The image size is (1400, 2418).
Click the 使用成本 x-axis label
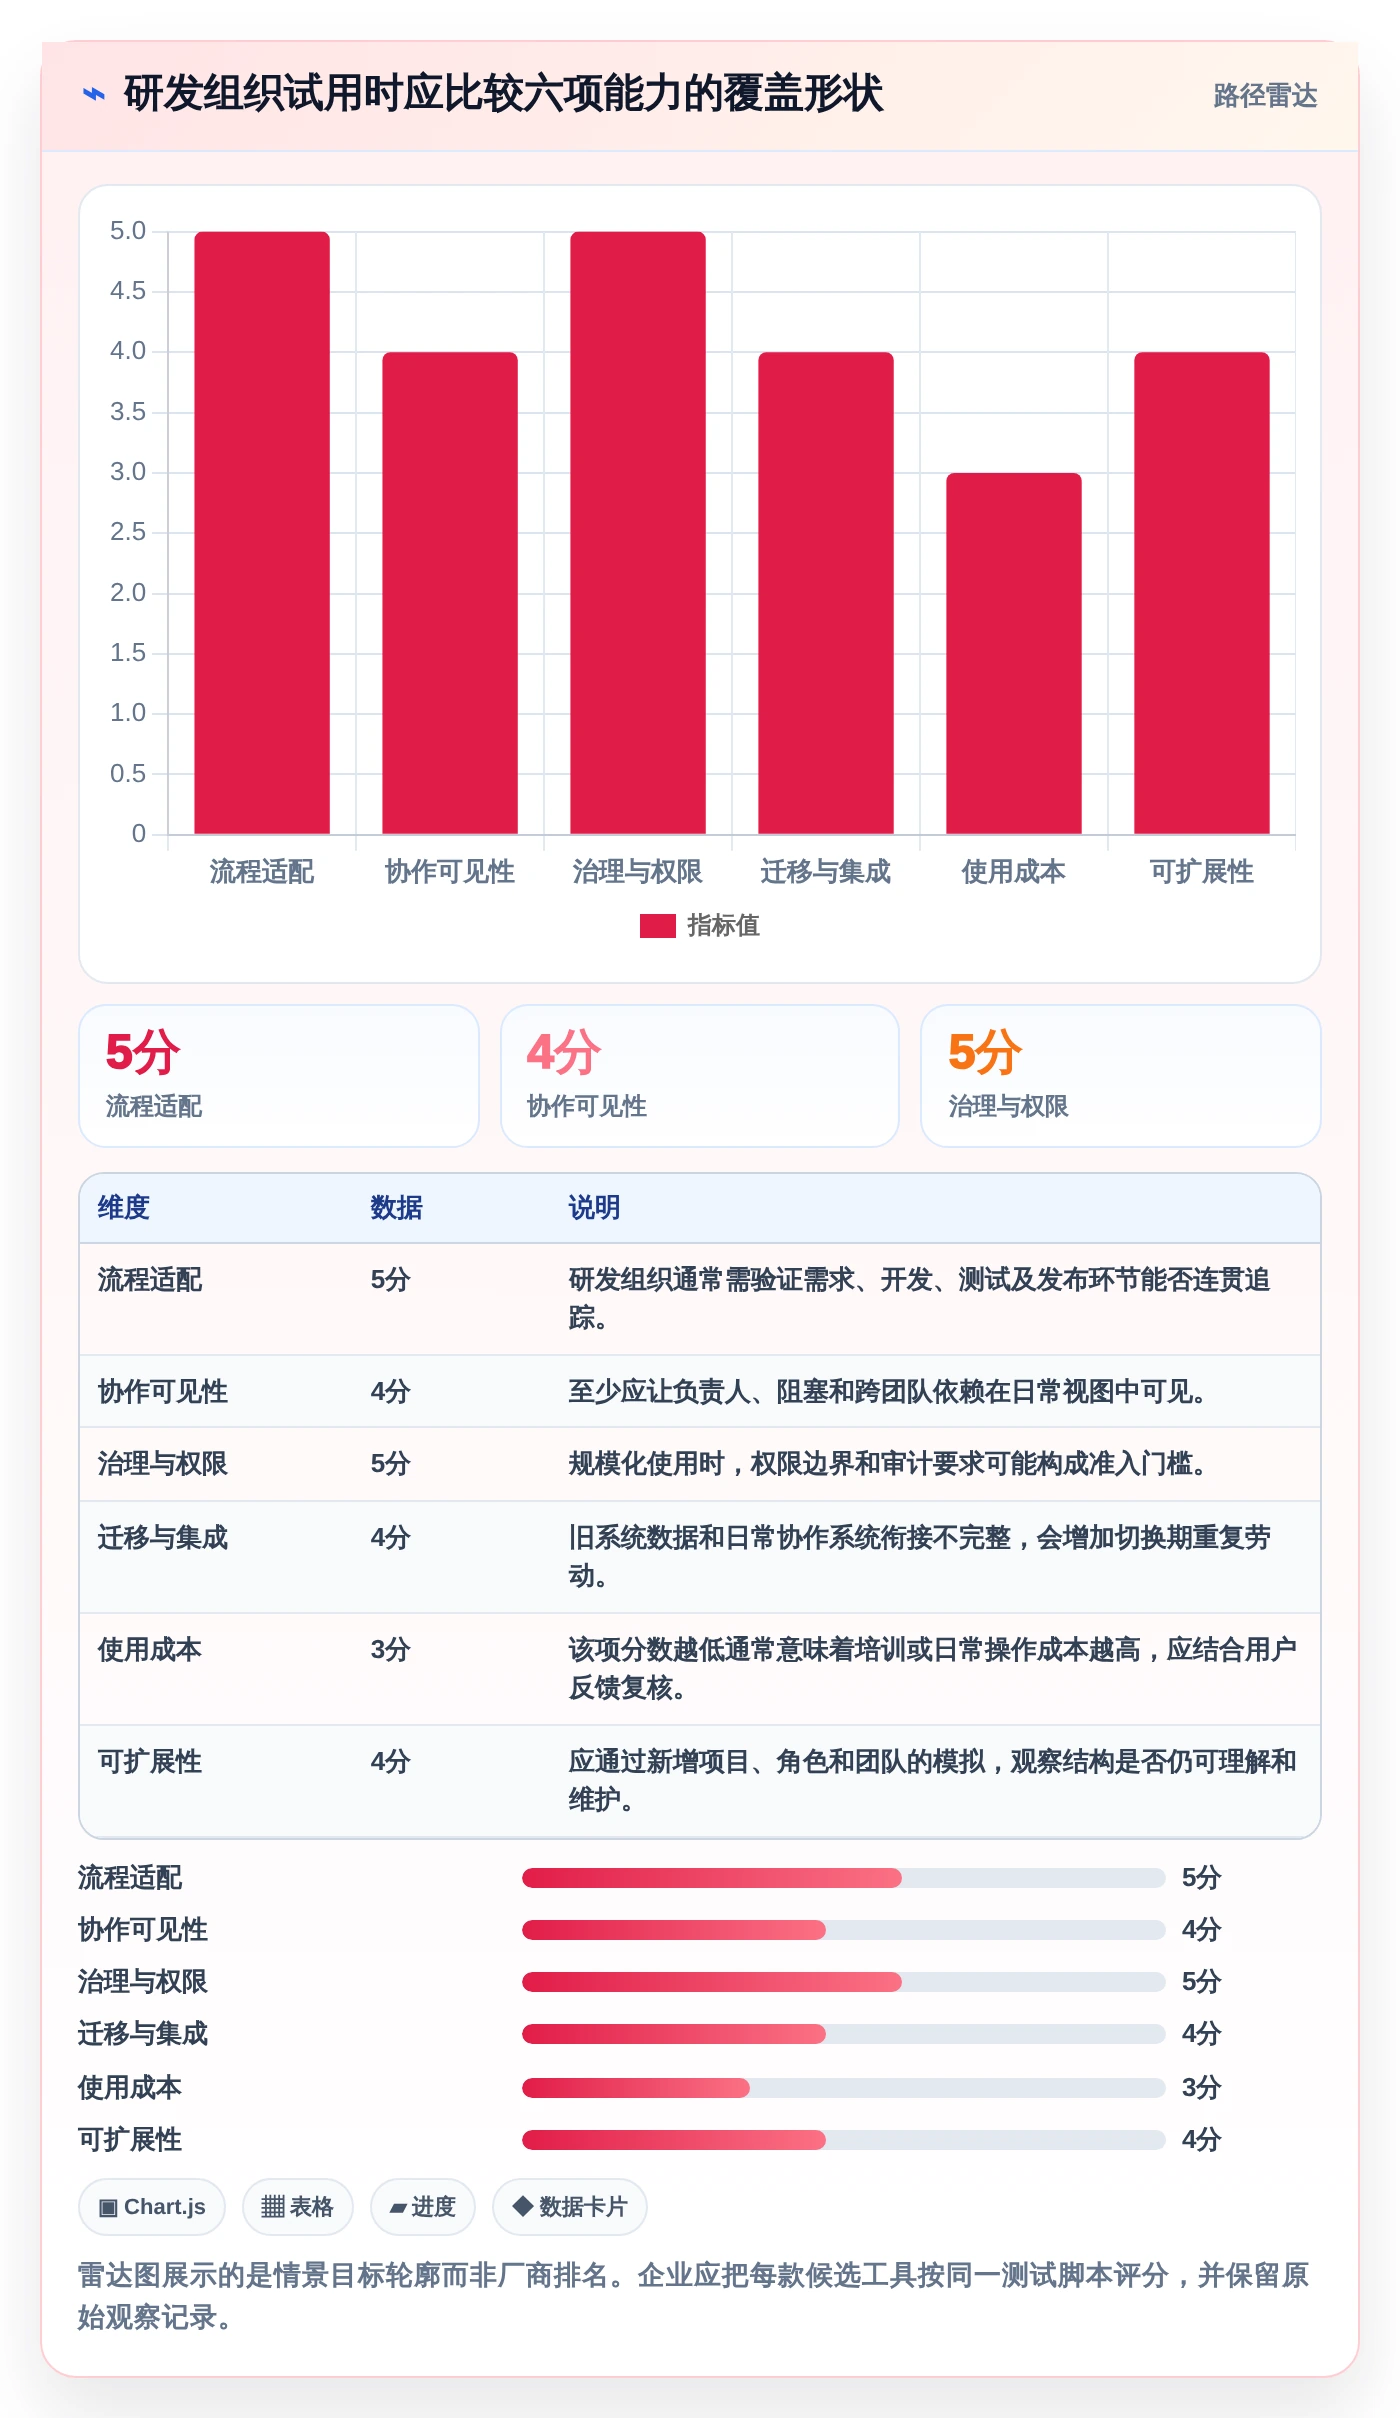point(1014,872)
